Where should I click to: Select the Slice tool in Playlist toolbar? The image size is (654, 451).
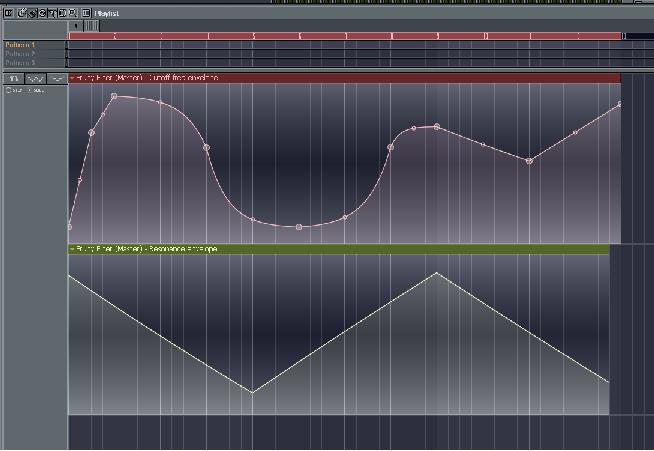52,13
